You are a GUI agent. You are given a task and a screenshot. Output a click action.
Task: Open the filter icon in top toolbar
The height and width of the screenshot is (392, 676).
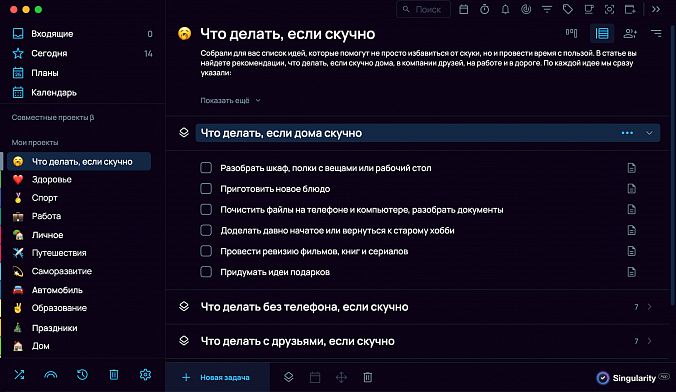547,9
